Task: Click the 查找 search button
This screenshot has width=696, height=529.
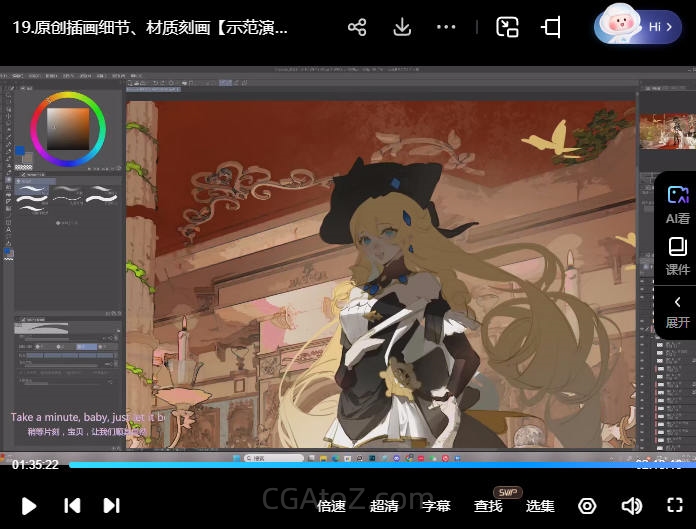Action: (x=488, y=506)
